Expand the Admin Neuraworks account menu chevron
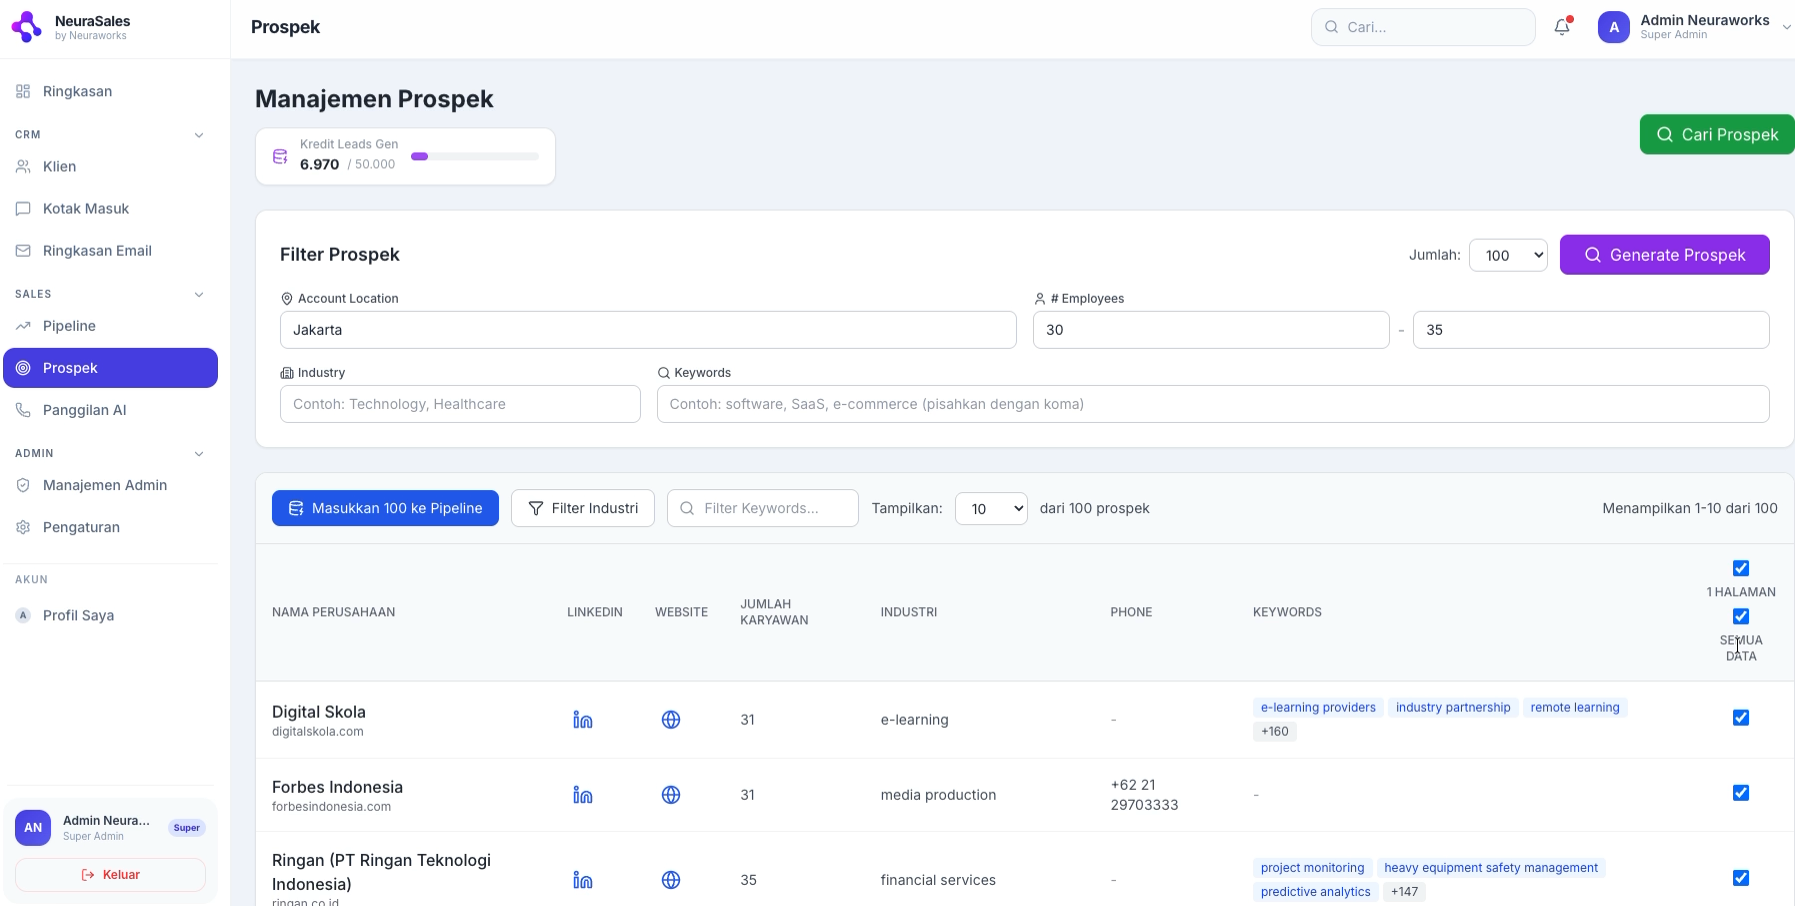Screen dimensions: 1795x906 1787,27
